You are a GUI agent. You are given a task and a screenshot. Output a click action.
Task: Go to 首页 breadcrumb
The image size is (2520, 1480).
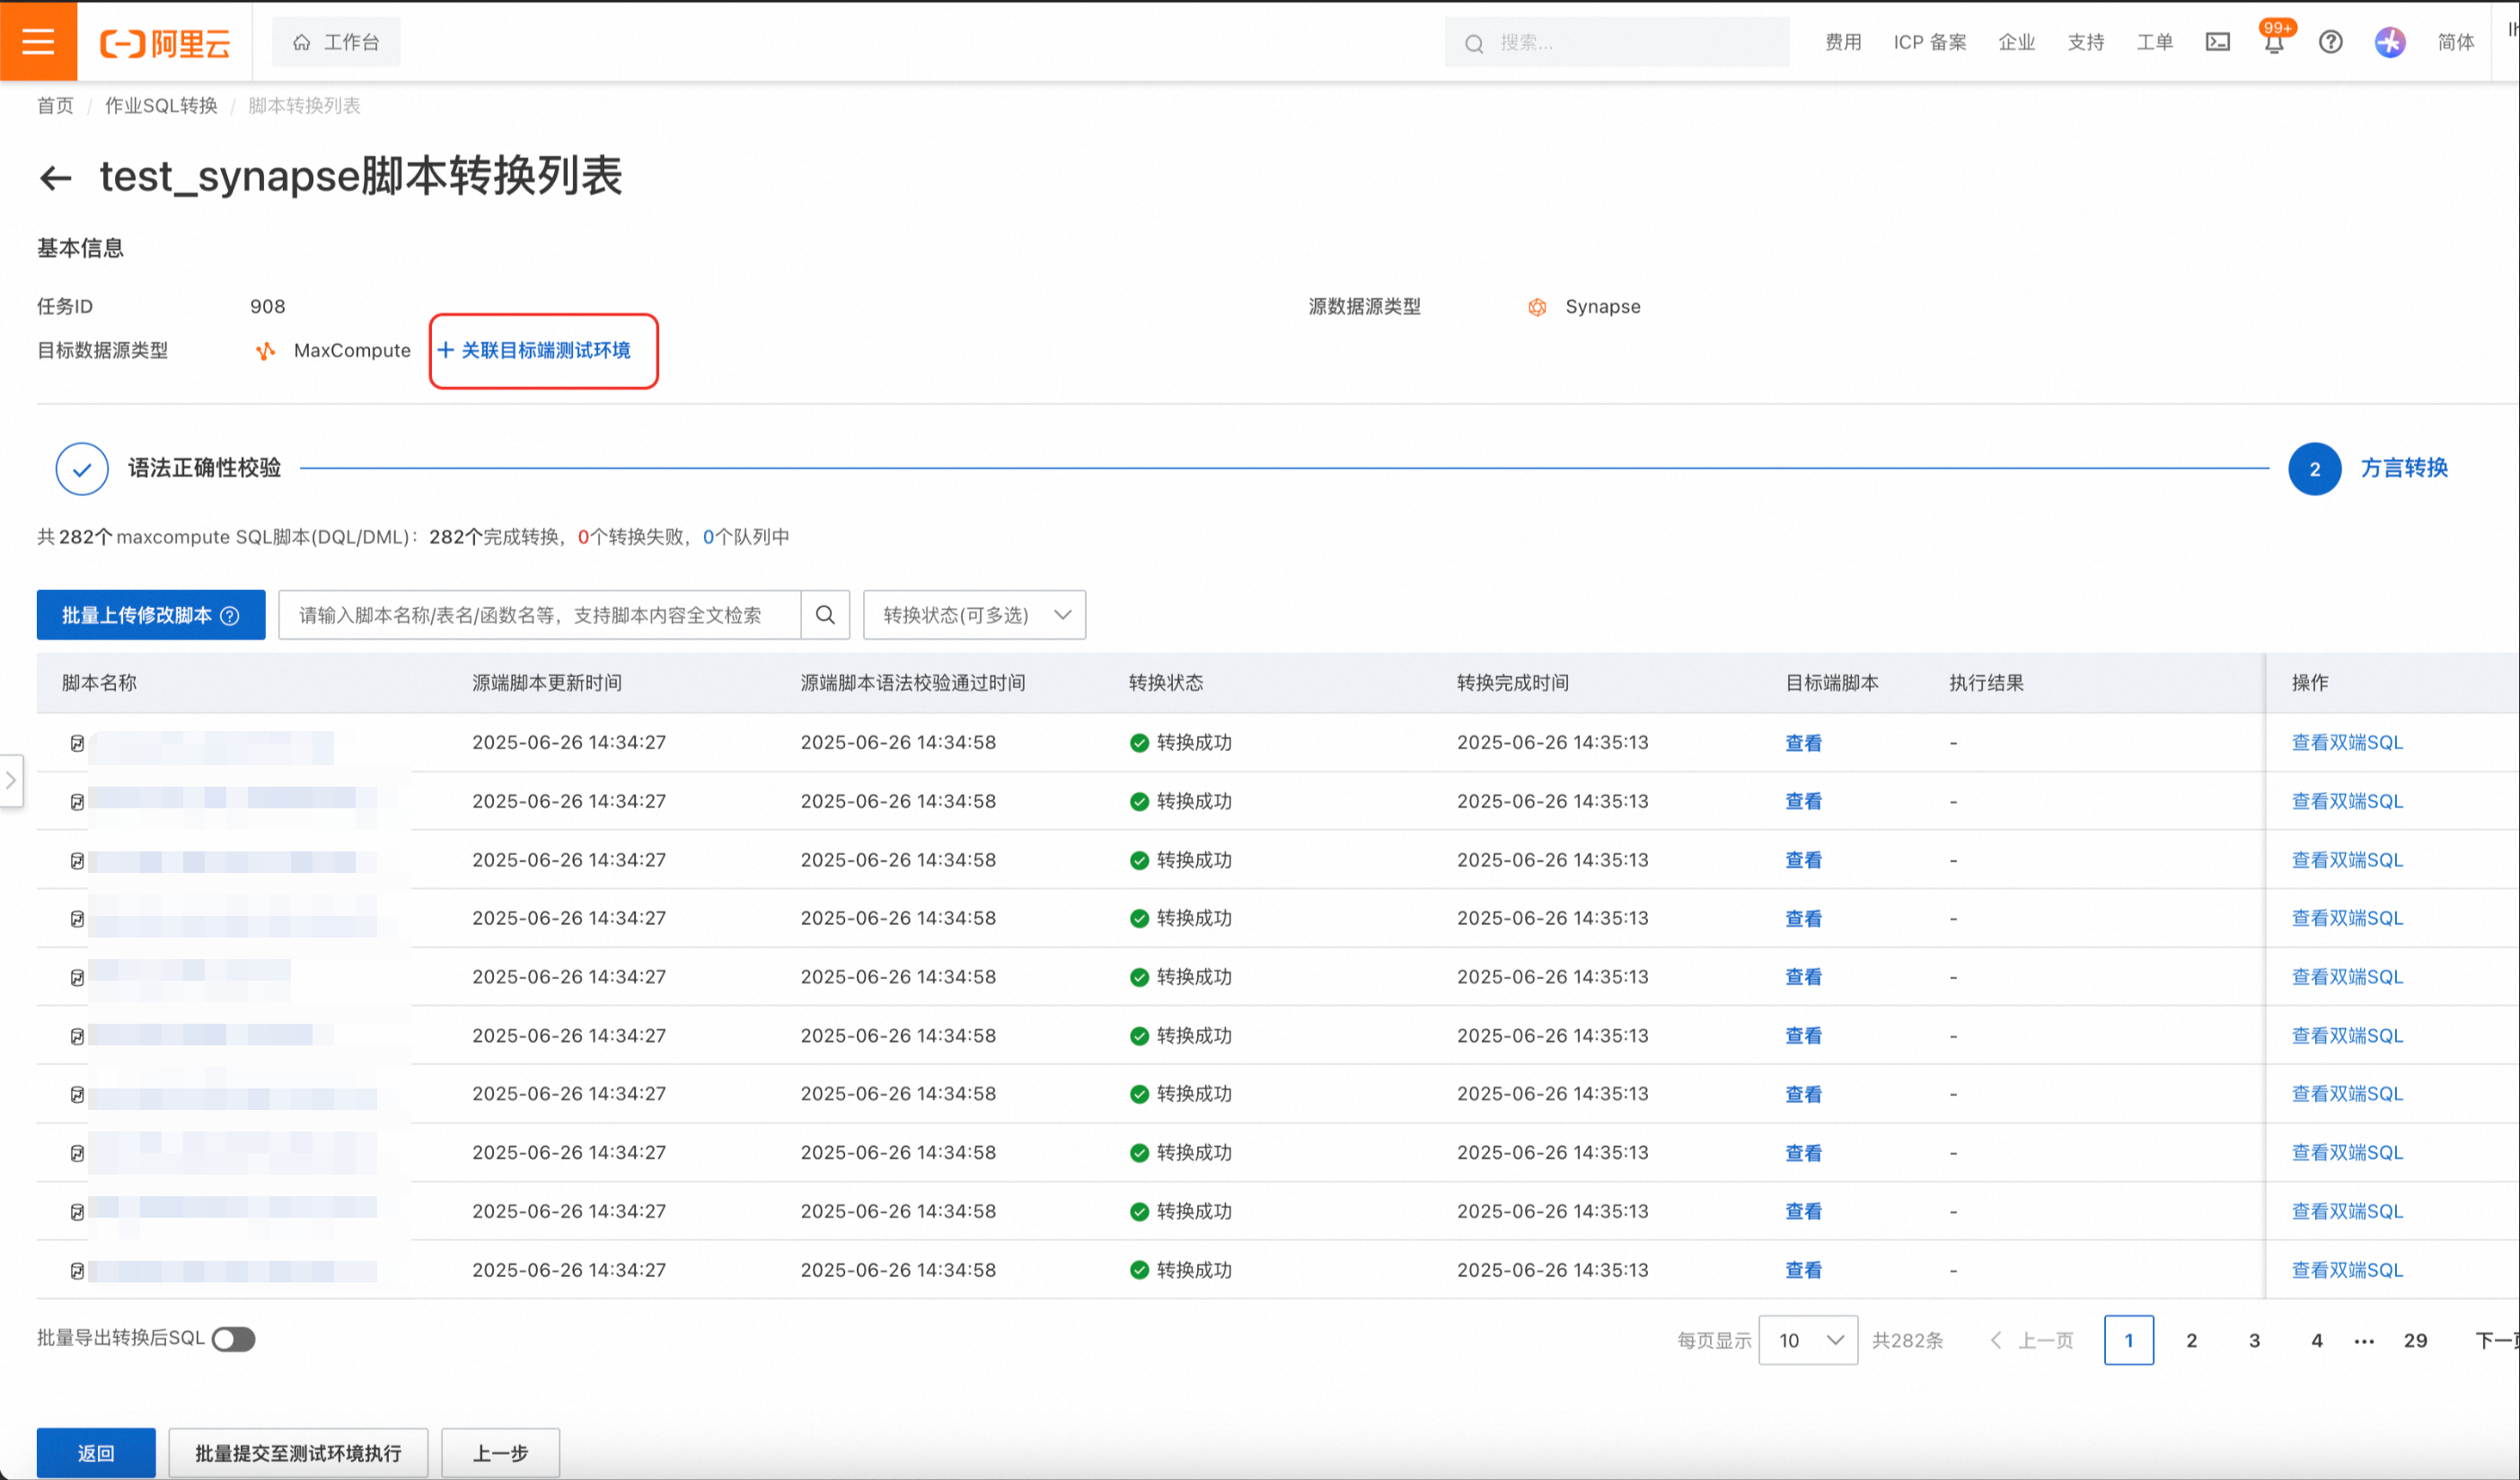tap(56, 105)
